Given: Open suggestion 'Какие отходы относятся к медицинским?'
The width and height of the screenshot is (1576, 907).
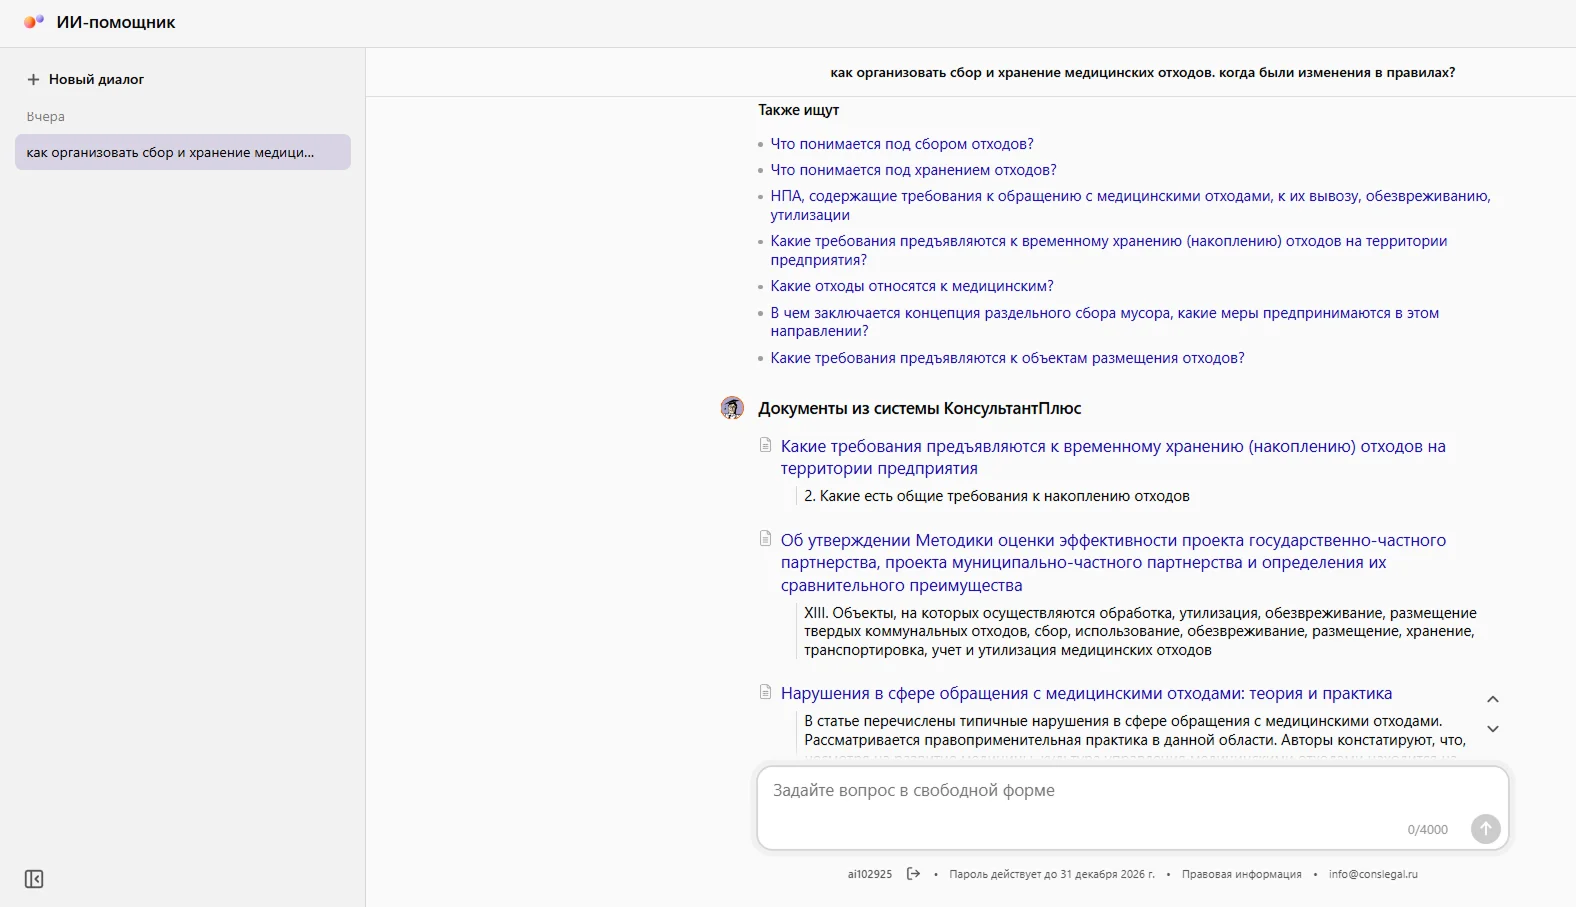Looking at the screenshot, I should [x=912, y=286].
